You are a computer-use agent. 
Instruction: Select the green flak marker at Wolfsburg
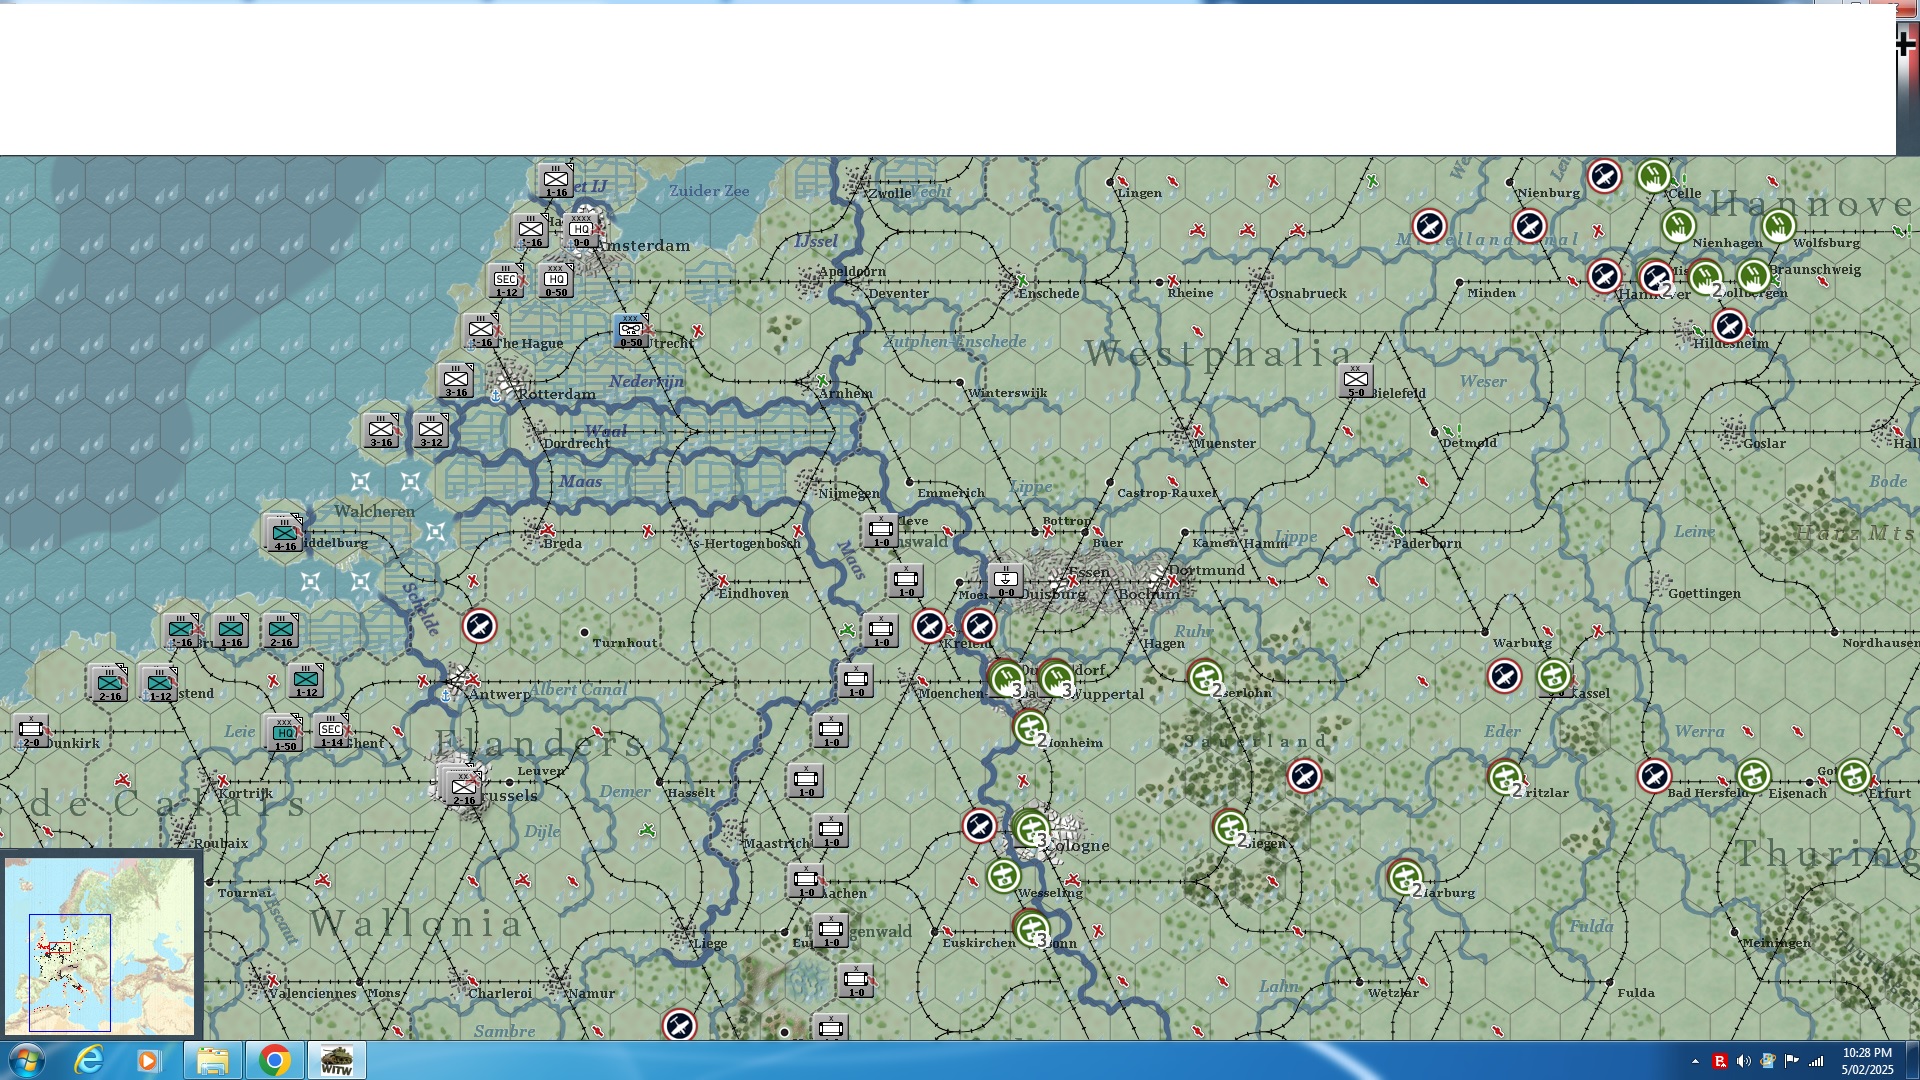tap(1778, 226)
